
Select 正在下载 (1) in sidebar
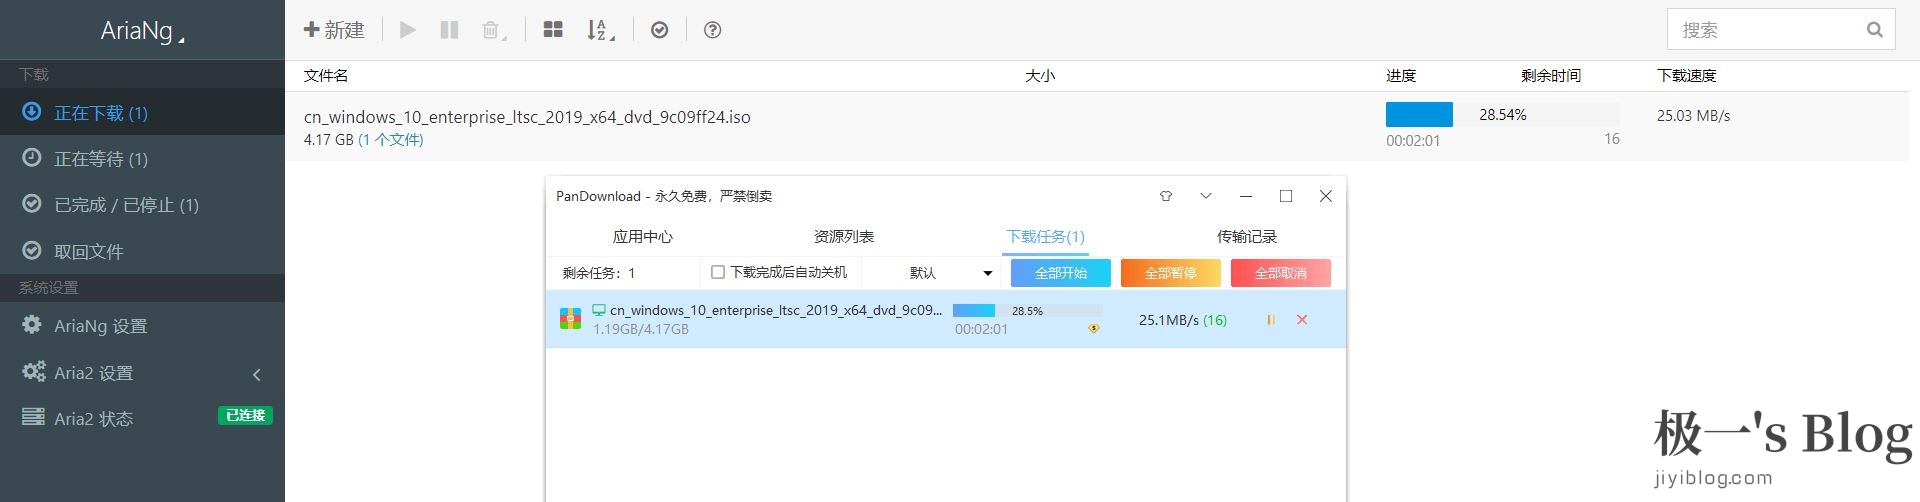142,113
